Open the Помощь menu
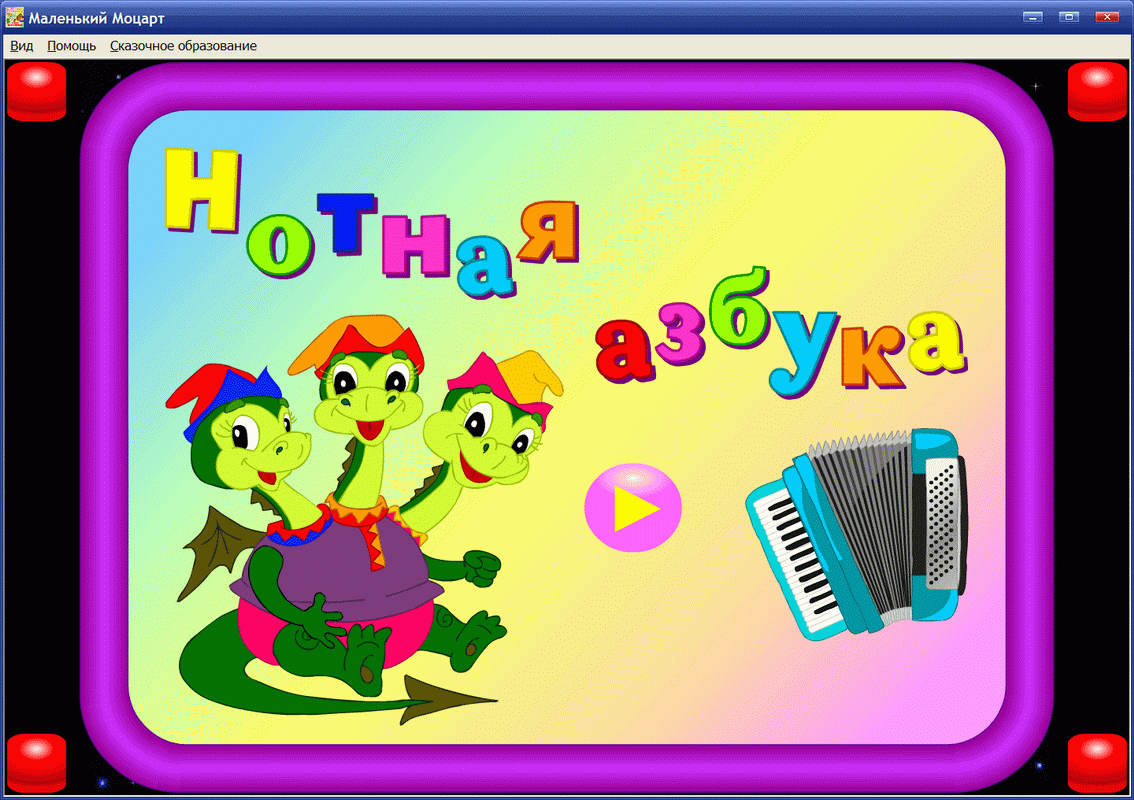 coord(72,46)
